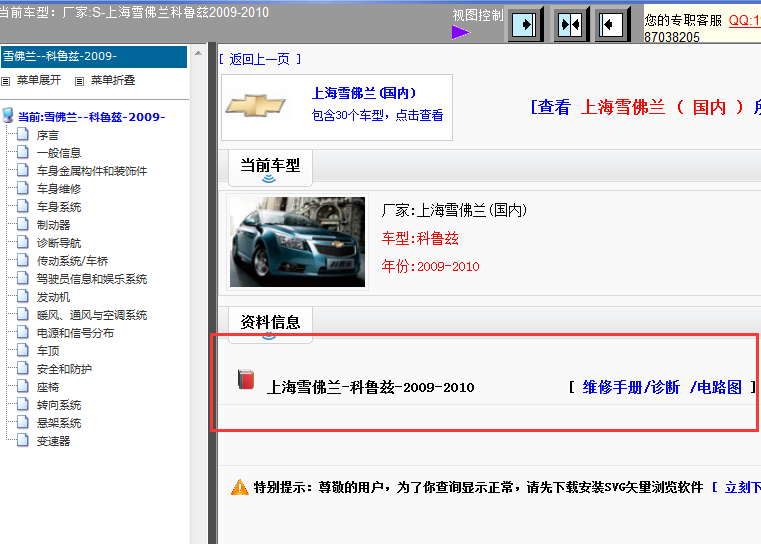Viewport: 761px width, 544px height.
Task: Click the left pane scrollbar up arrow
Action: [x=198, y=53]
